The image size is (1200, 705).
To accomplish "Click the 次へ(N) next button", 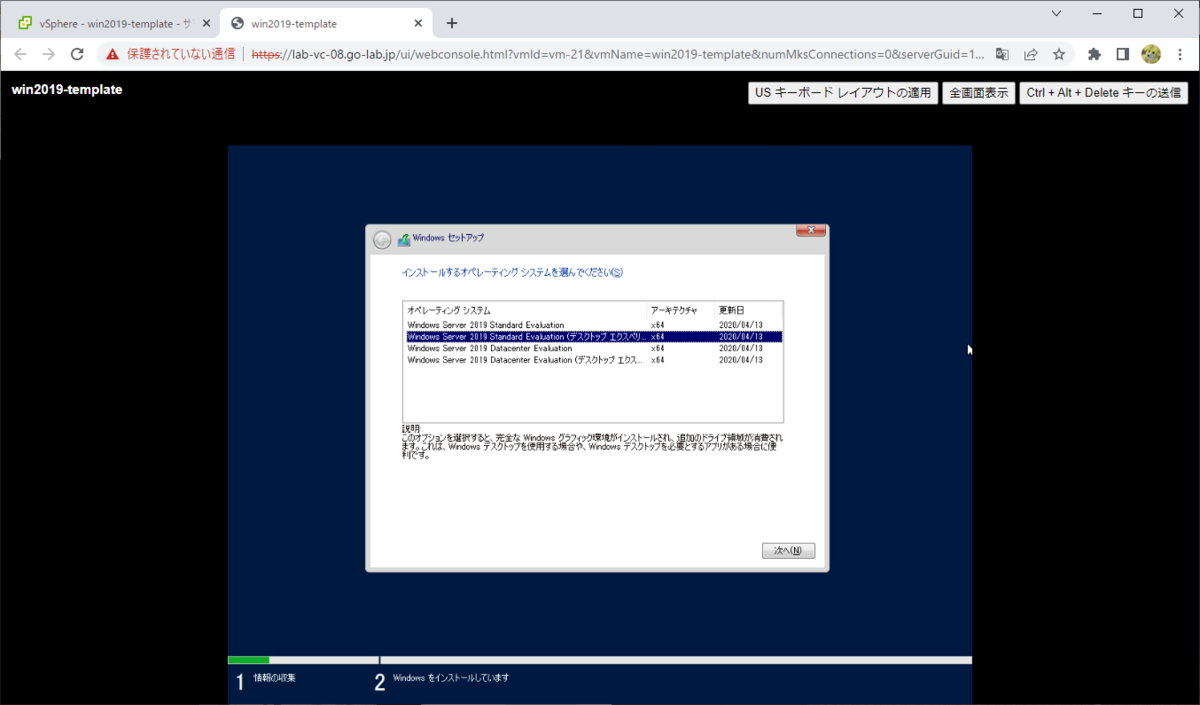I will coord(788,551).
